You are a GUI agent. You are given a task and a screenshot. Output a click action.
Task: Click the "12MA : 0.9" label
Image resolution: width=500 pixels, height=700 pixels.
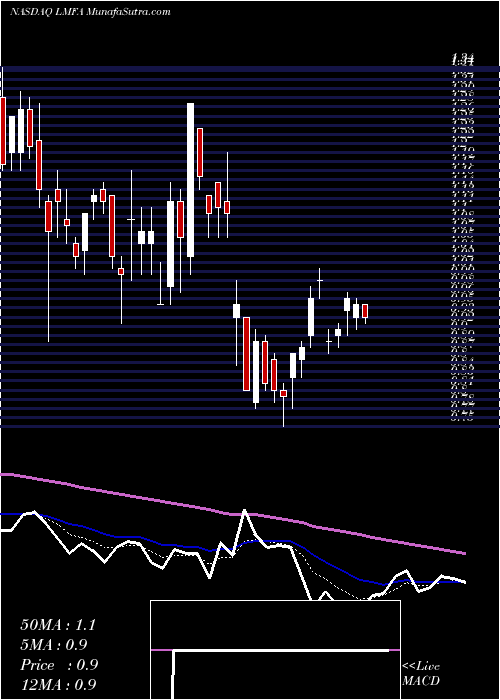pos(58,685)
